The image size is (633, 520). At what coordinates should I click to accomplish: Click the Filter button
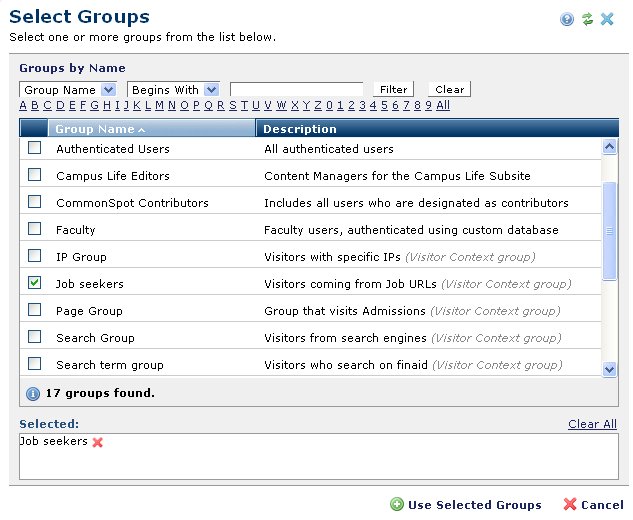[x=393, y=90]
